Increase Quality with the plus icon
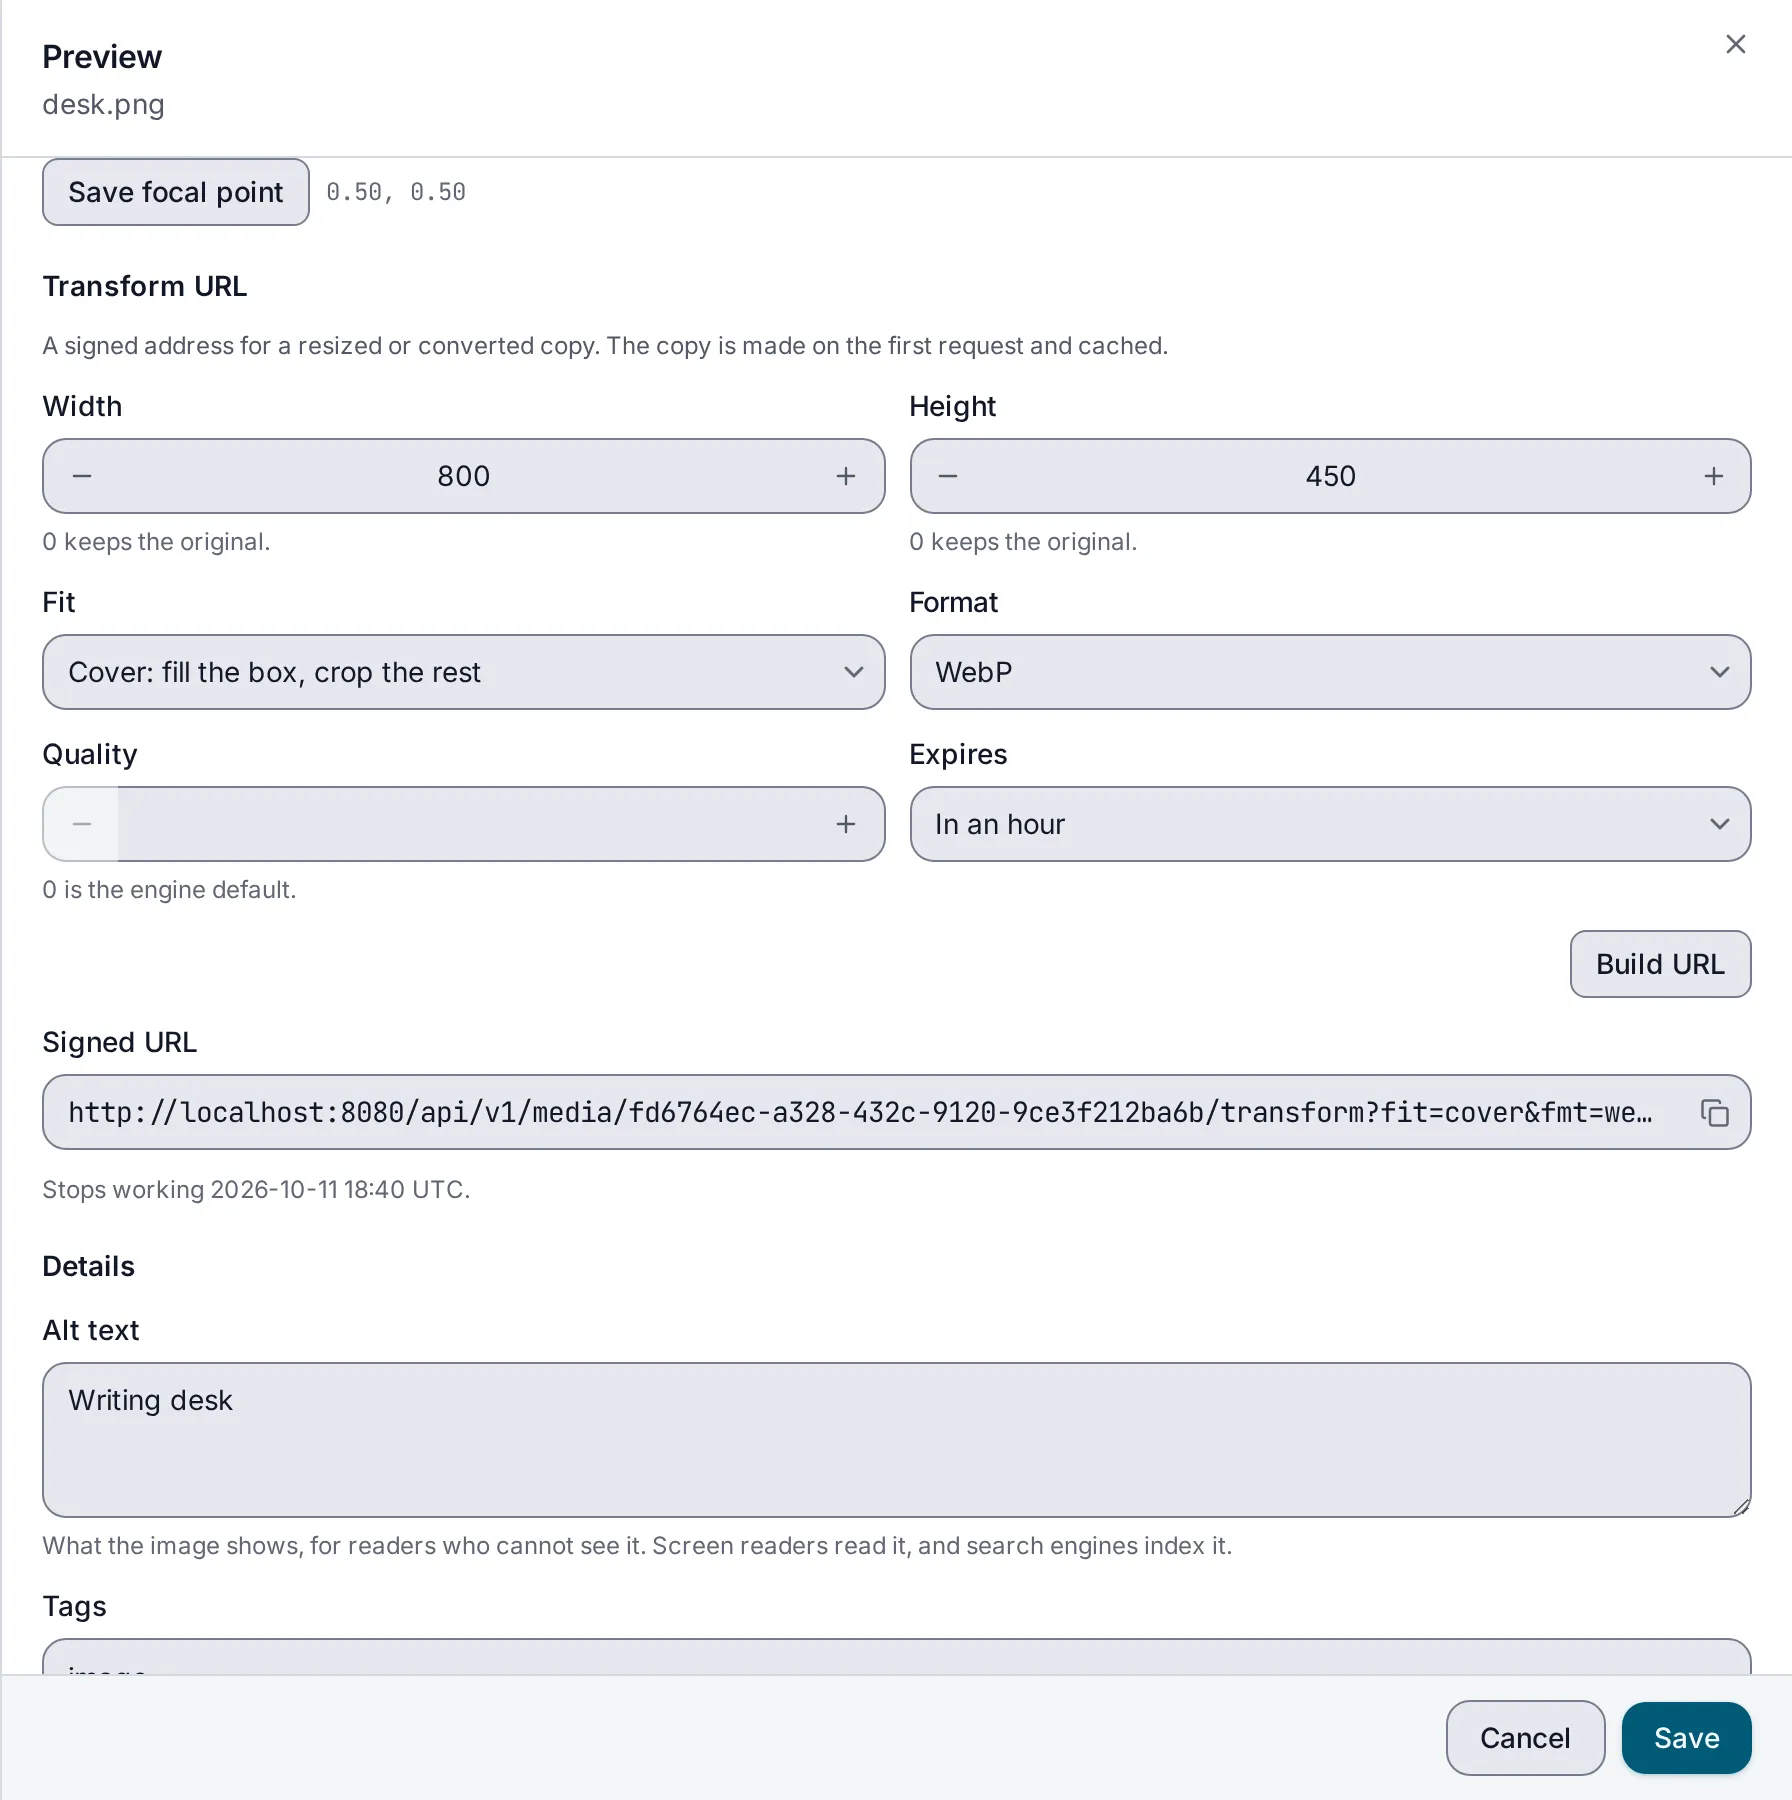This screenshot has height=1800, width=1792. click(x=846, y=824)
